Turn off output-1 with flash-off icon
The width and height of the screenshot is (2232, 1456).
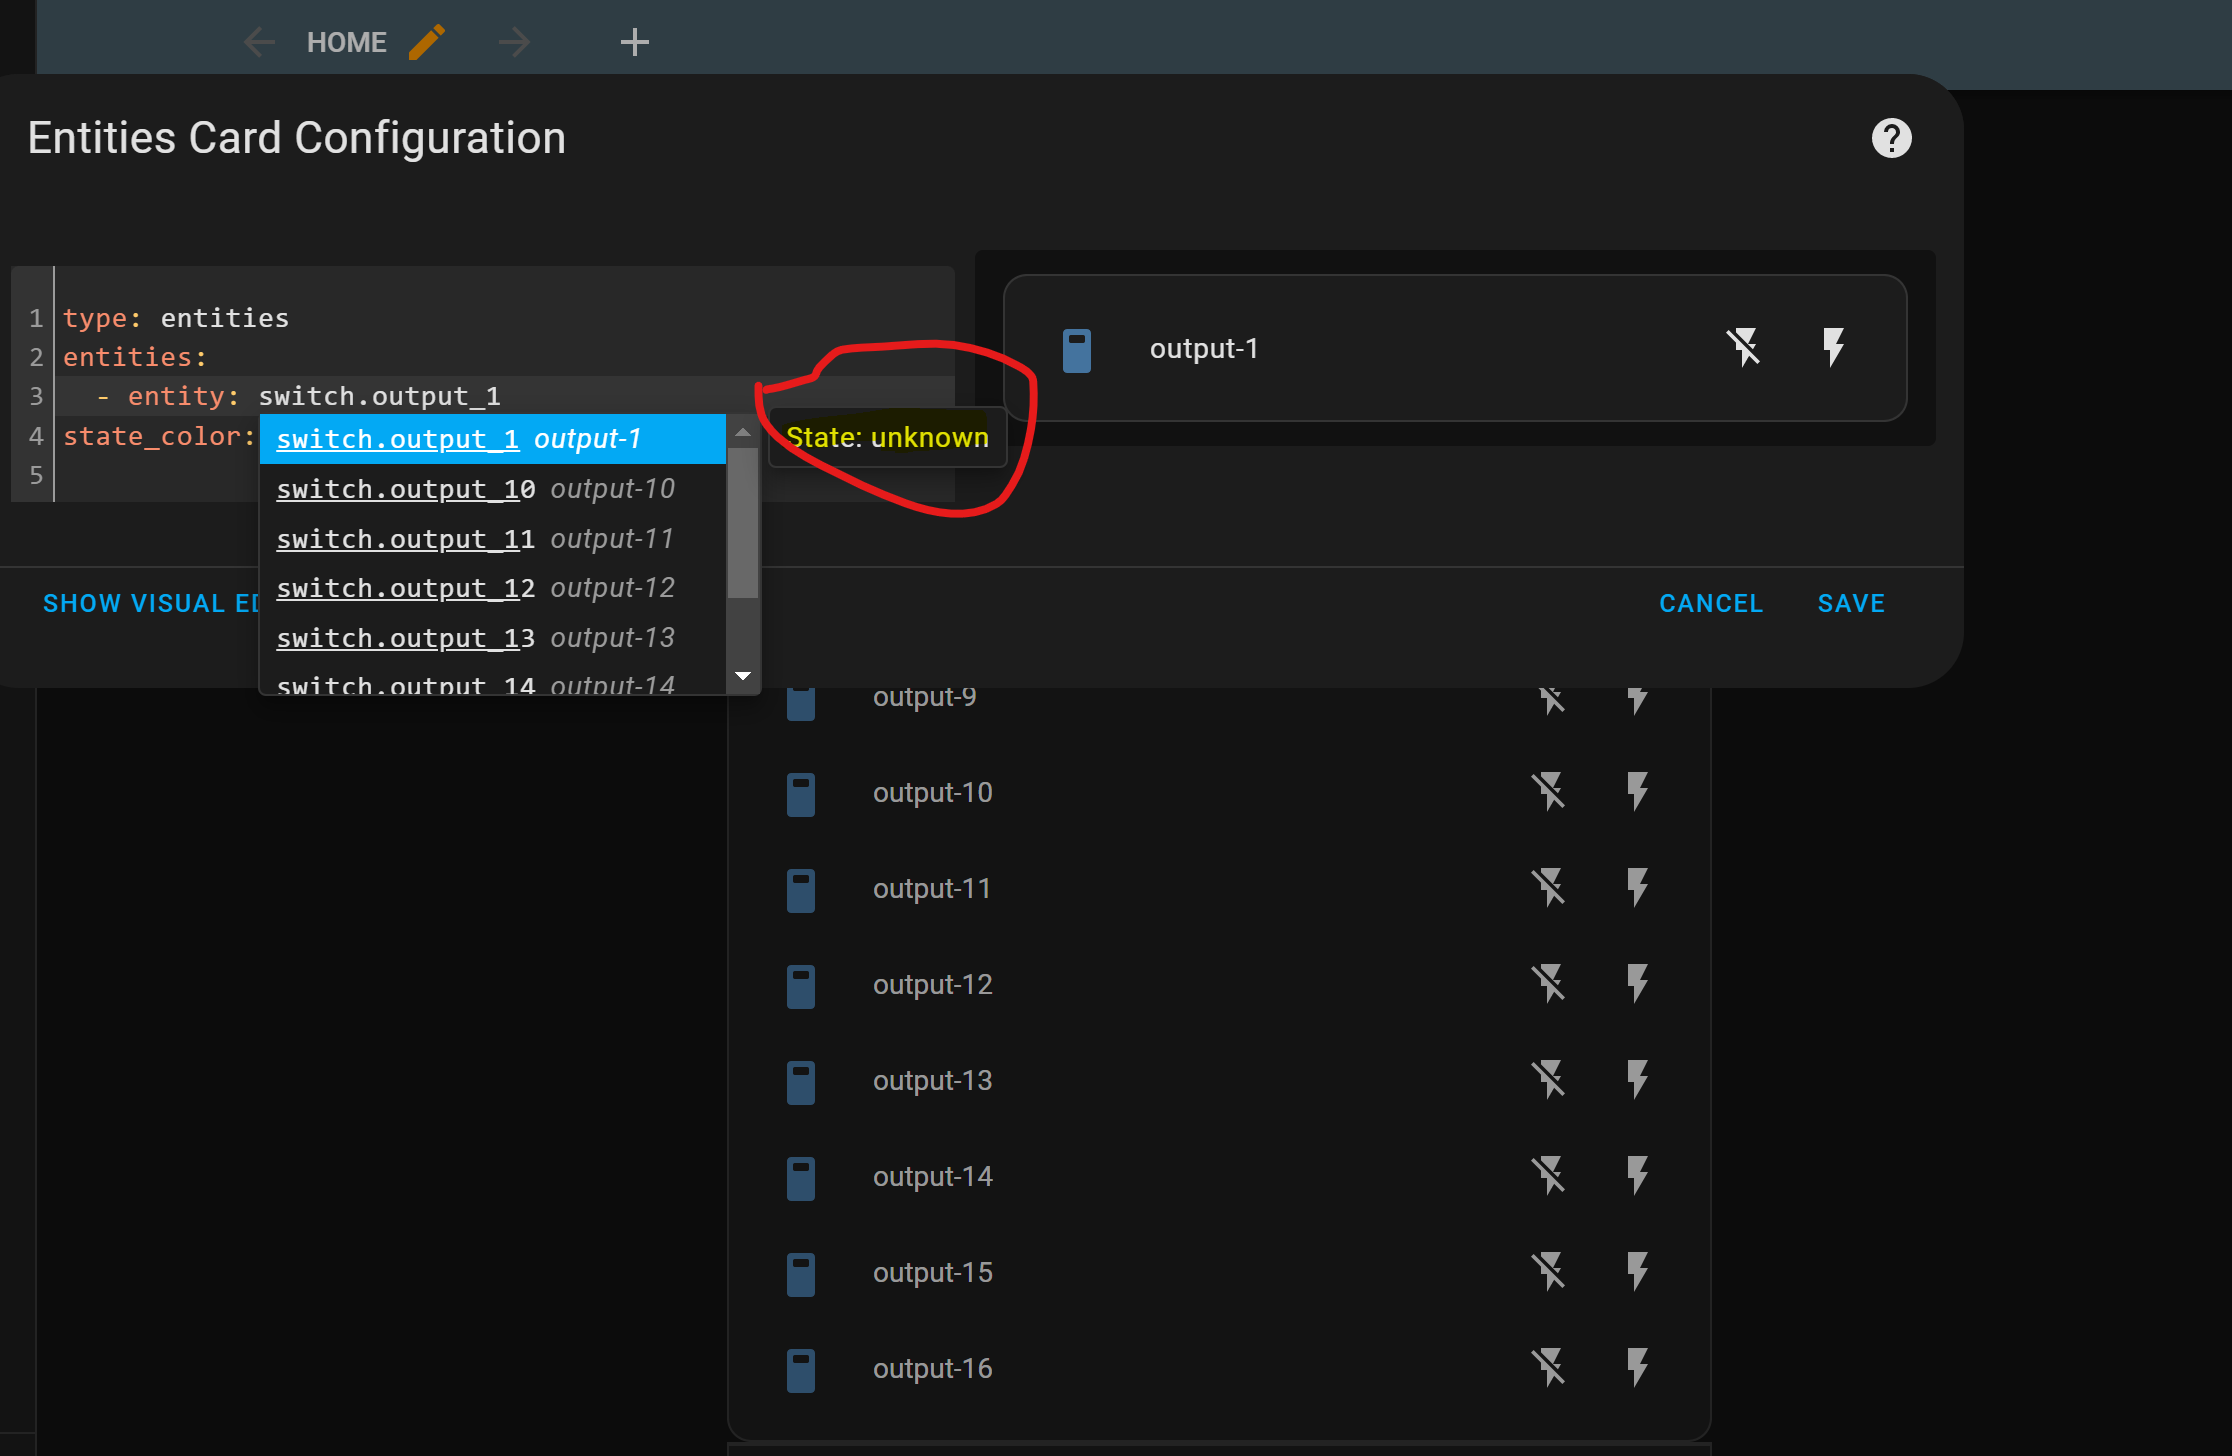pyautogui.click(x=1743, y=348)
